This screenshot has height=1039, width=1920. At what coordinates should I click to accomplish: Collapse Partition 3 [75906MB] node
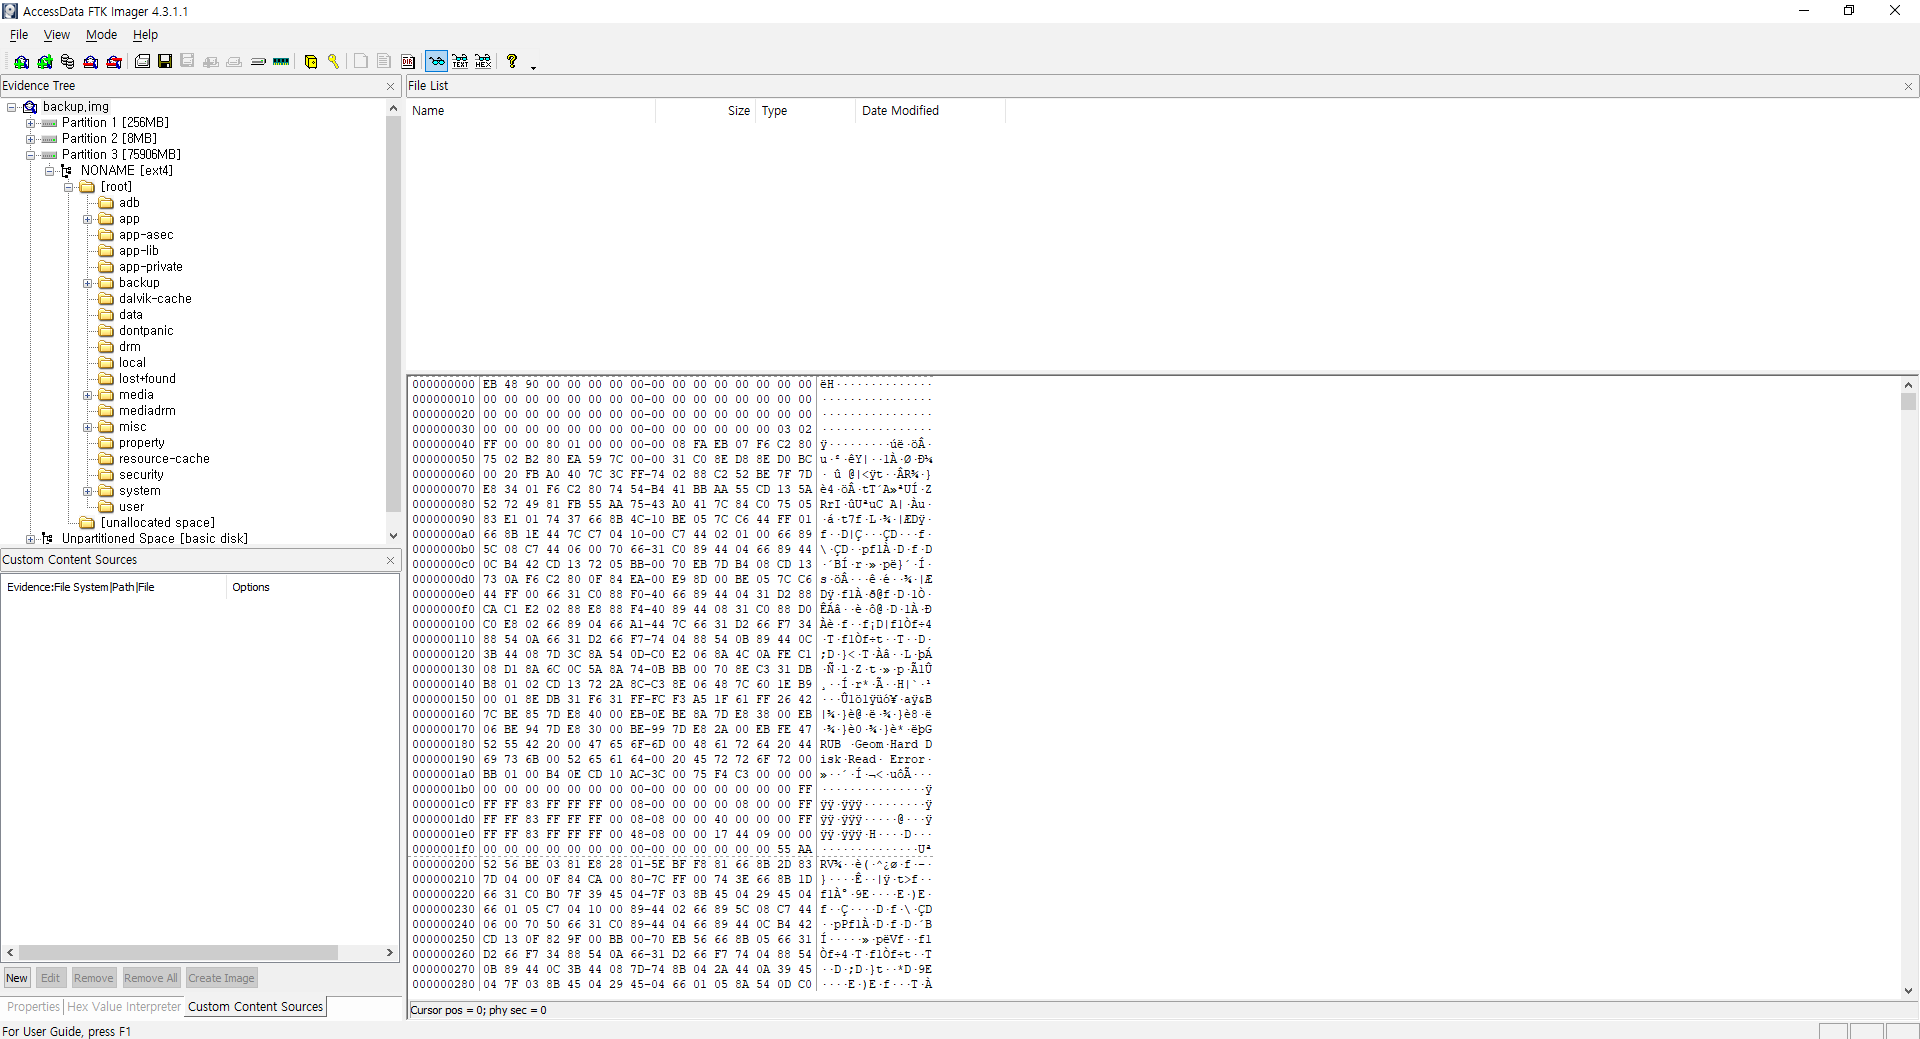coord(31,155)
